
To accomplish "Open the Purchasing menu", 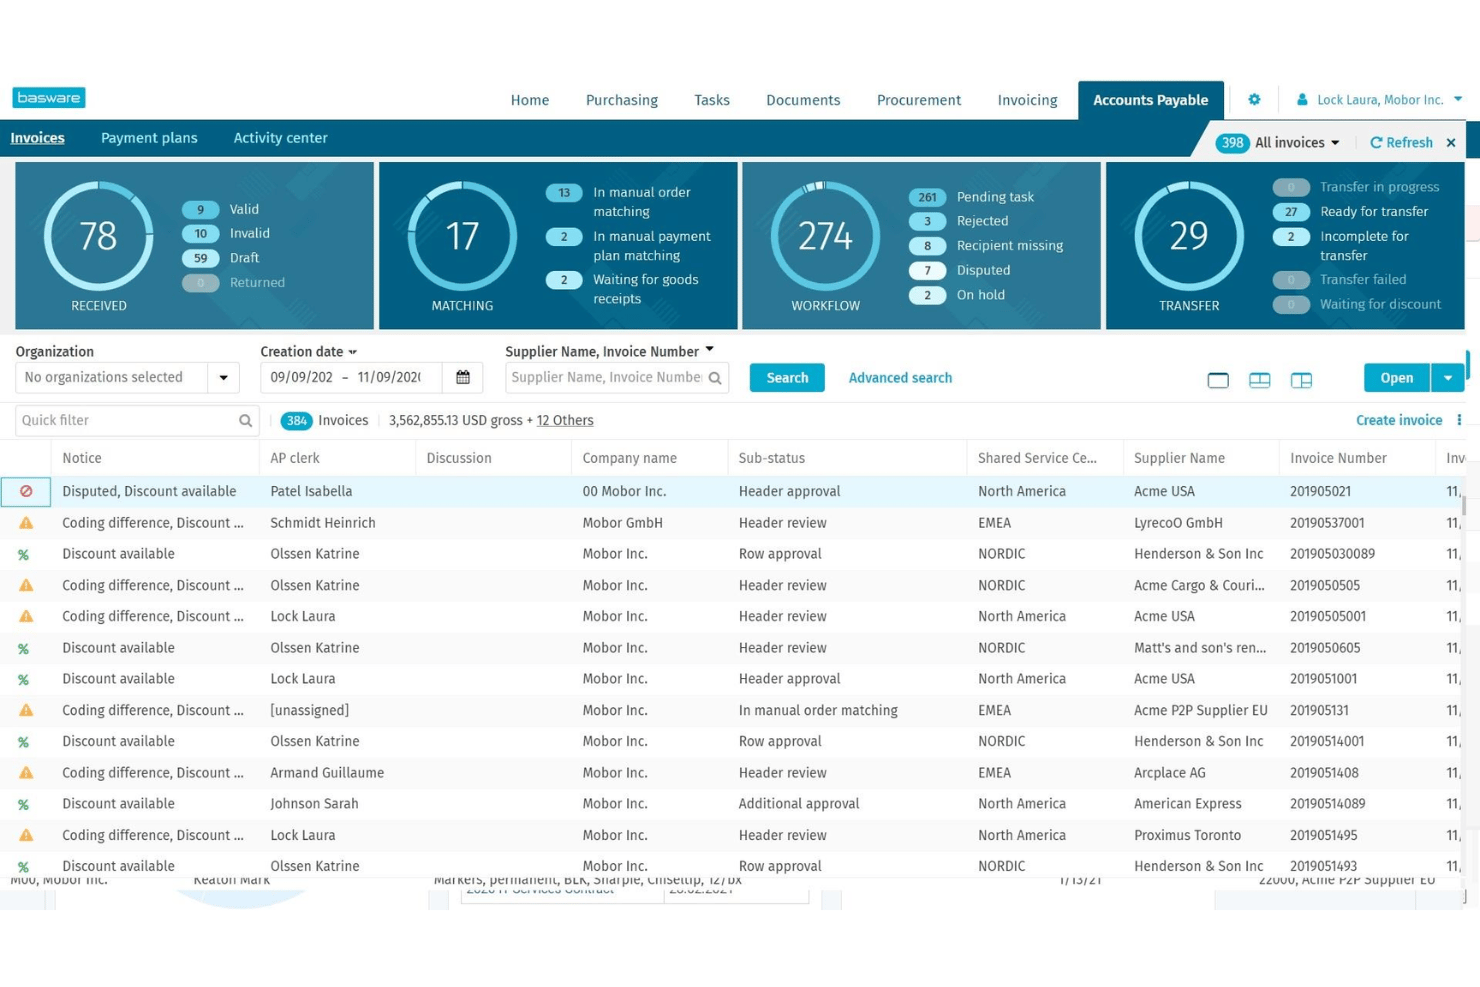I will (x=622, y=100).
